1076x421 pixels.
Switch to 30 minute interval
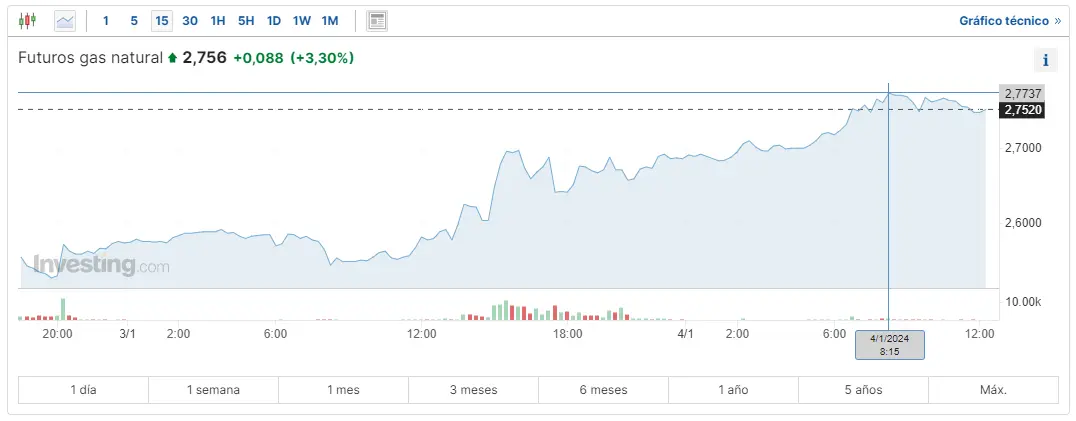point(190,20)
